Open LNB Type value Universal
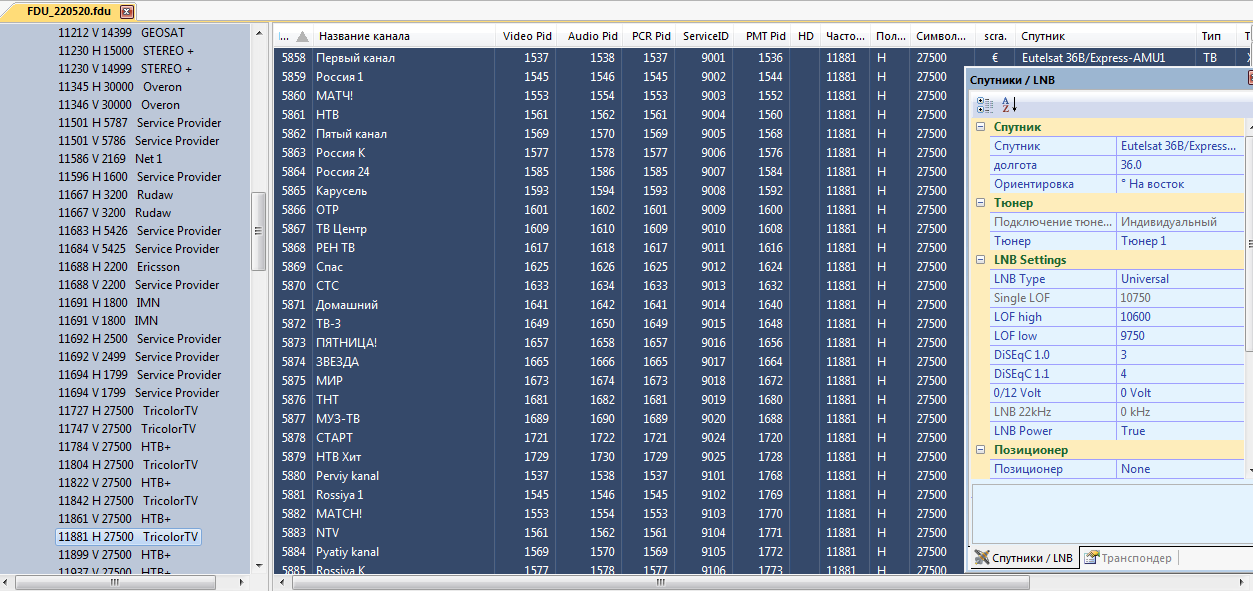This screenshot has width=1253, height=591. point(1180,279)
